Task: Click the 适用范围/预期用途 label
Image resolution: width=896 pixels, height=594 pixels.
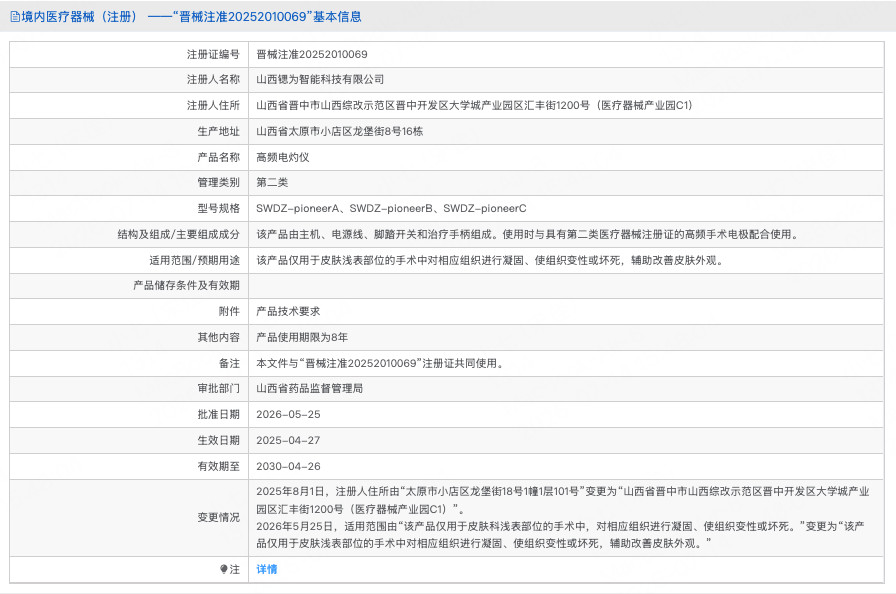Action: pos(194,260)
